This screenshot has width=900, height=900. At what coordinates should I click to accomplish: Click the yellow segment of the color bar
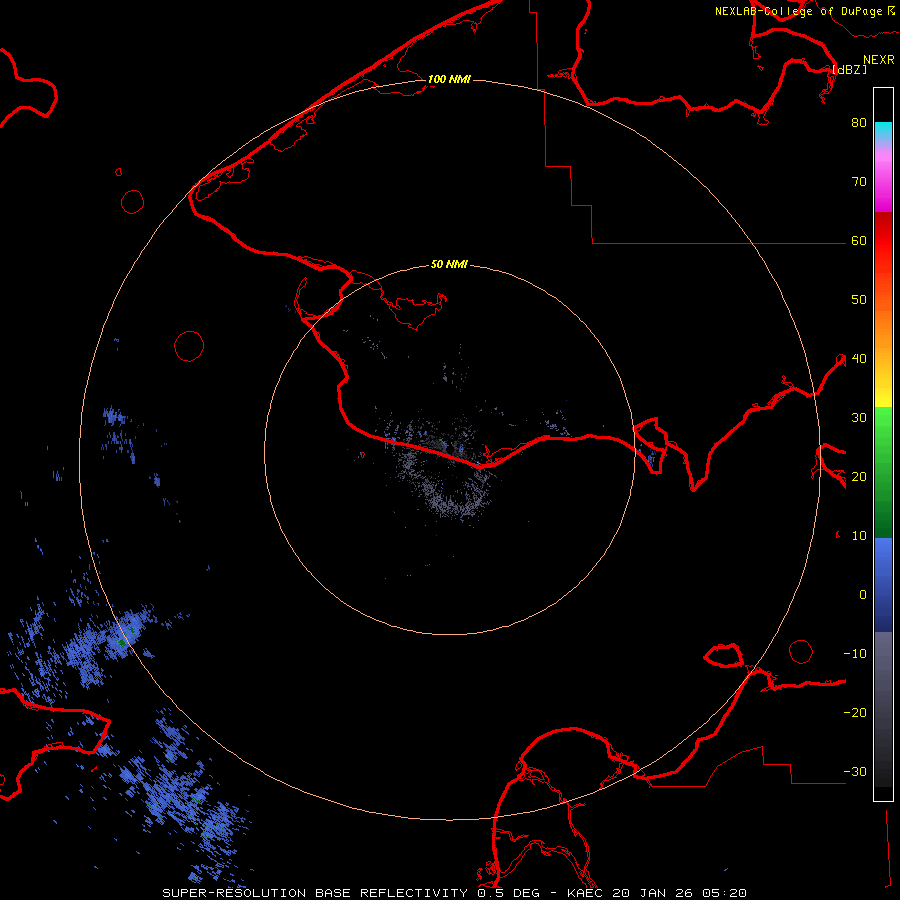click(883, 396)
